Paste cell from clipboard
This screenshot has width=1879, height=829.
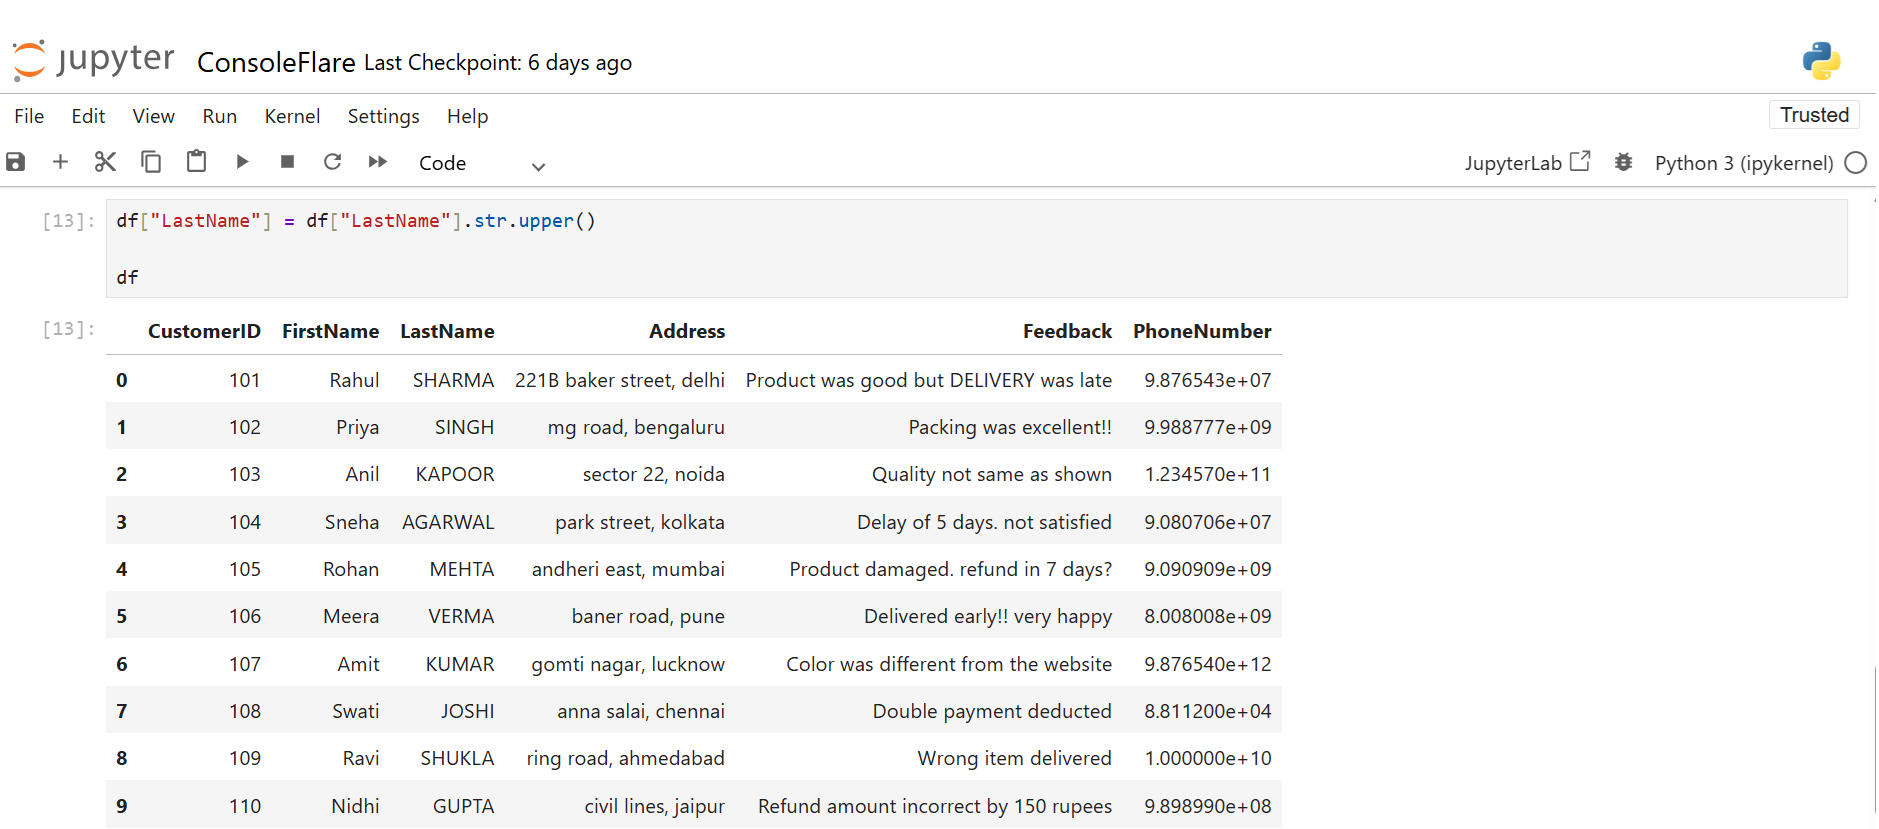pyautogui.click(x=196, y=162)
